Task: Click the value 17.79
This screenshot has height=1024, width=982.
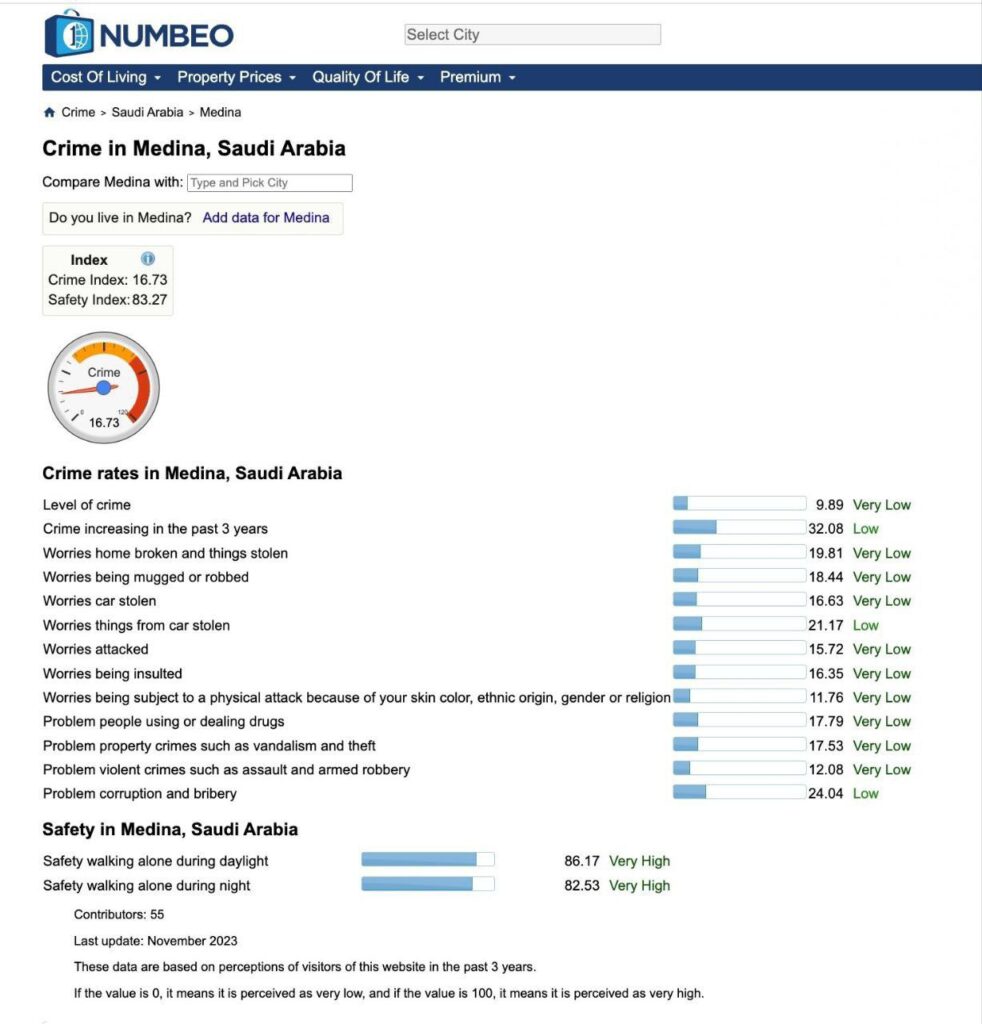Action: (x=826, y=722)
